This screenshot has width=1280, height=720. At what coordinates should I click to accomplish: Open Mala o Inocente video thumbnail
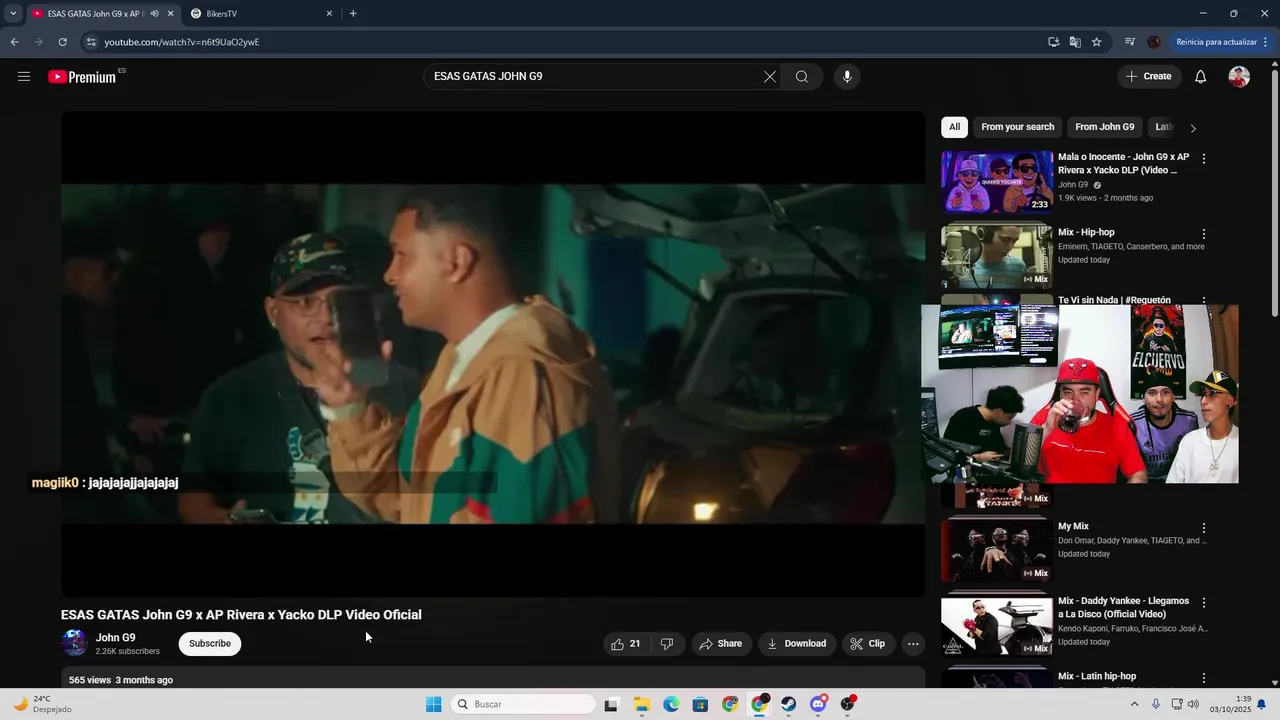click(997, 182)
